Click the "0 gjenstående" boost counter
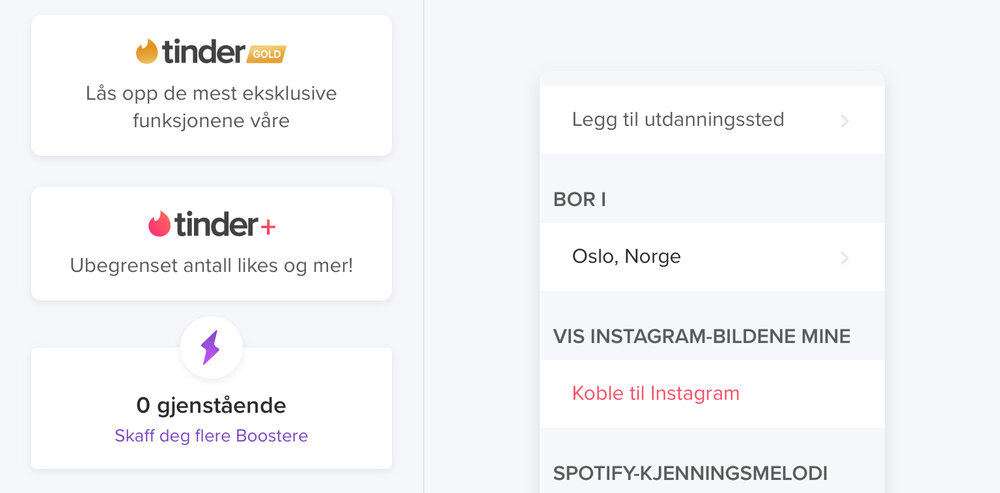Screen dimensions: 1000x493 coord(211,405)
